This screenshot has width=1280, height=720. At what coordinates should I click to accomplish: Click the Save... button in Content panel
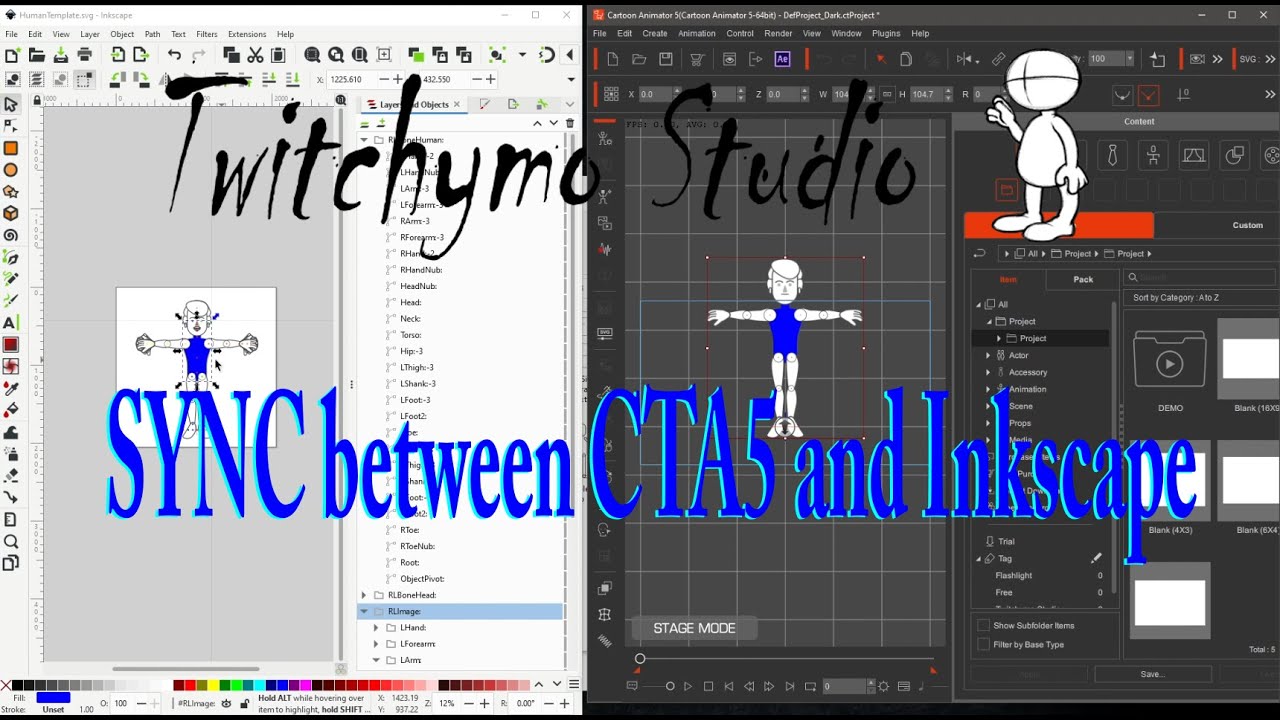pos(1152,674)
